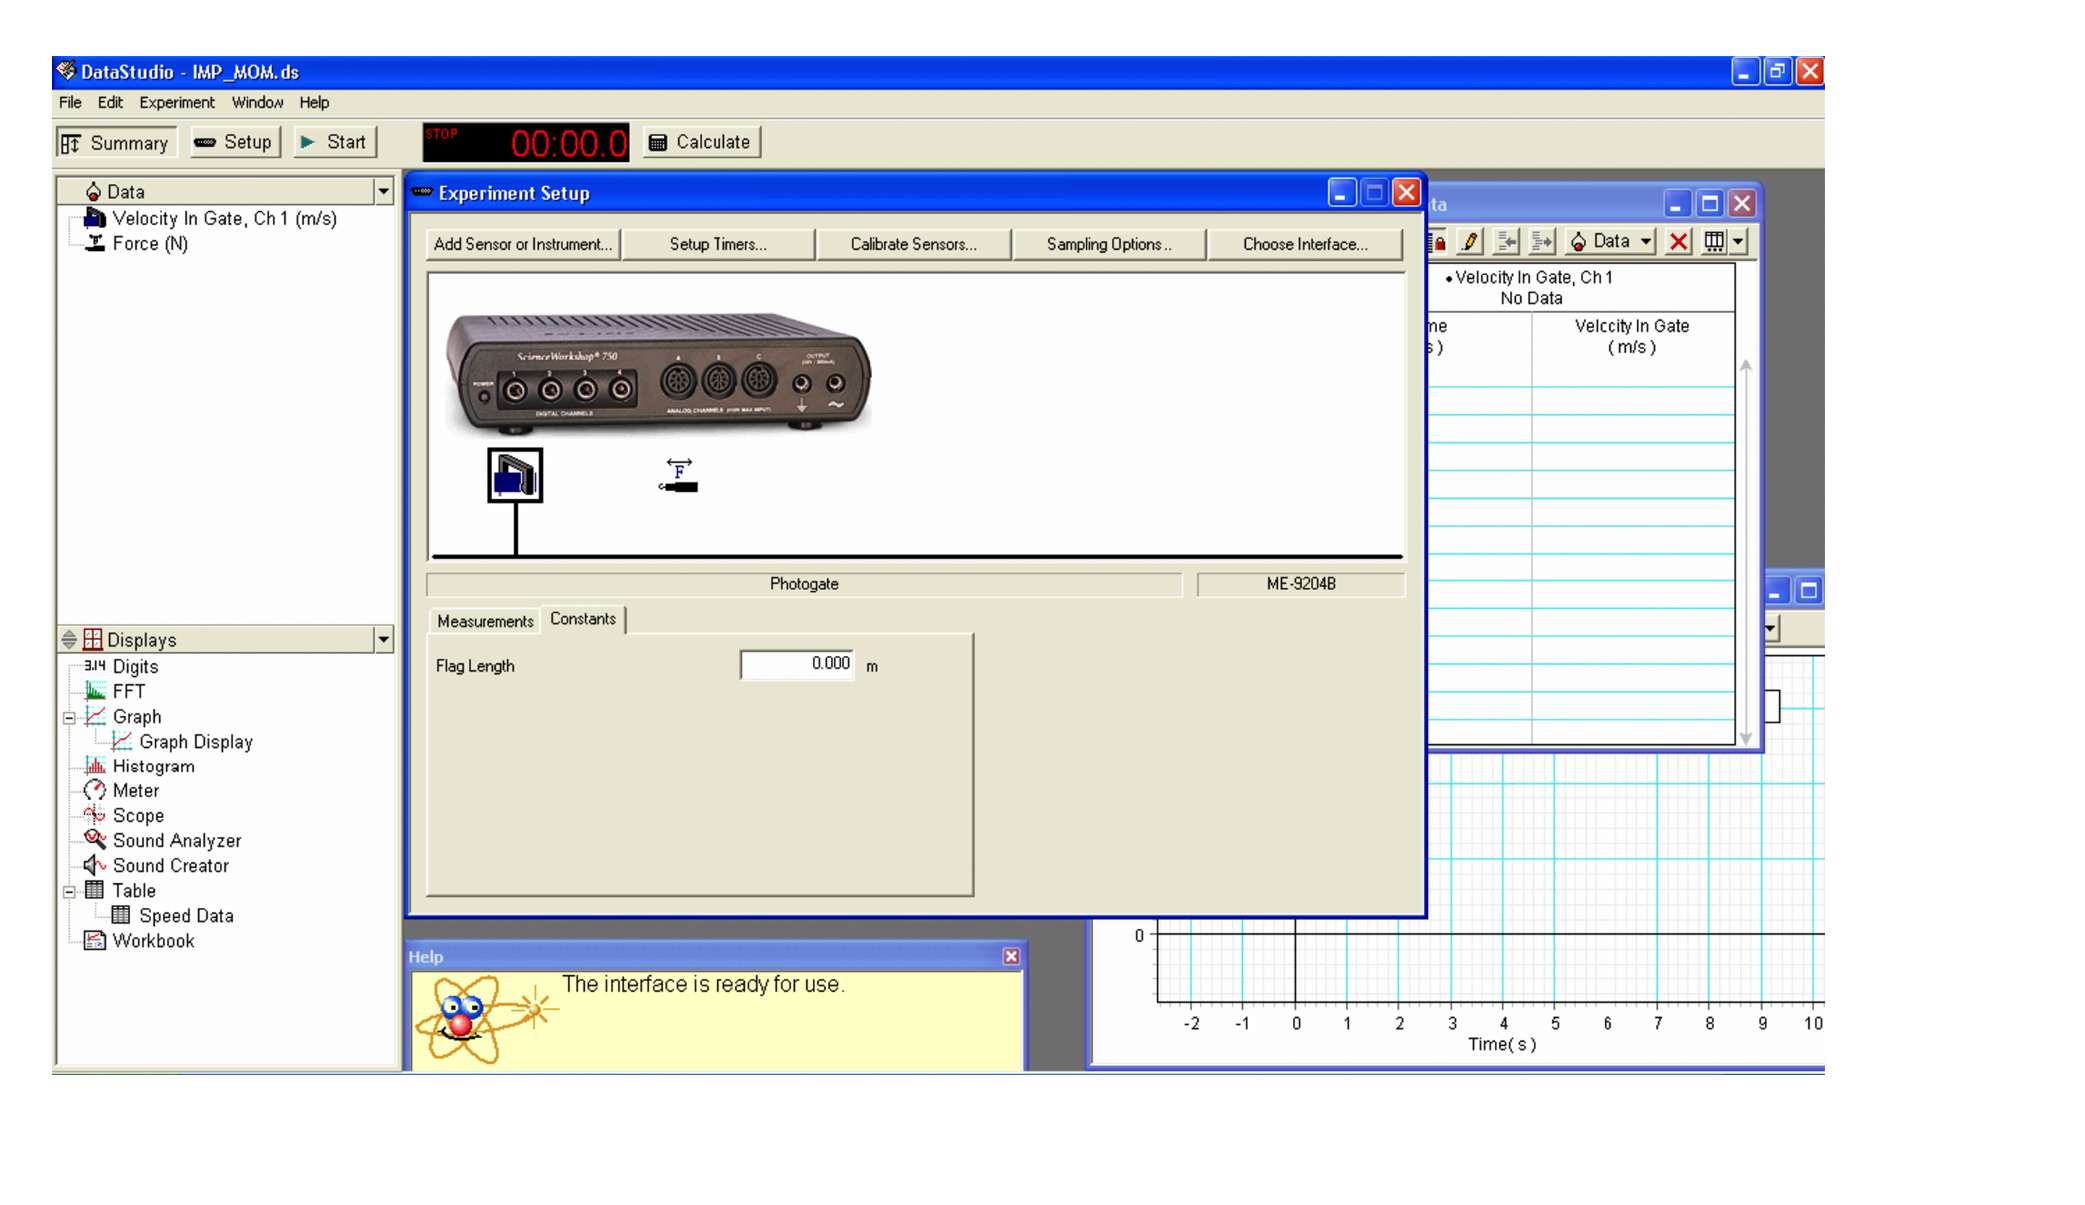Select the Photogate sensor icon
The image size is (2085, 1205).
point(515,475)
